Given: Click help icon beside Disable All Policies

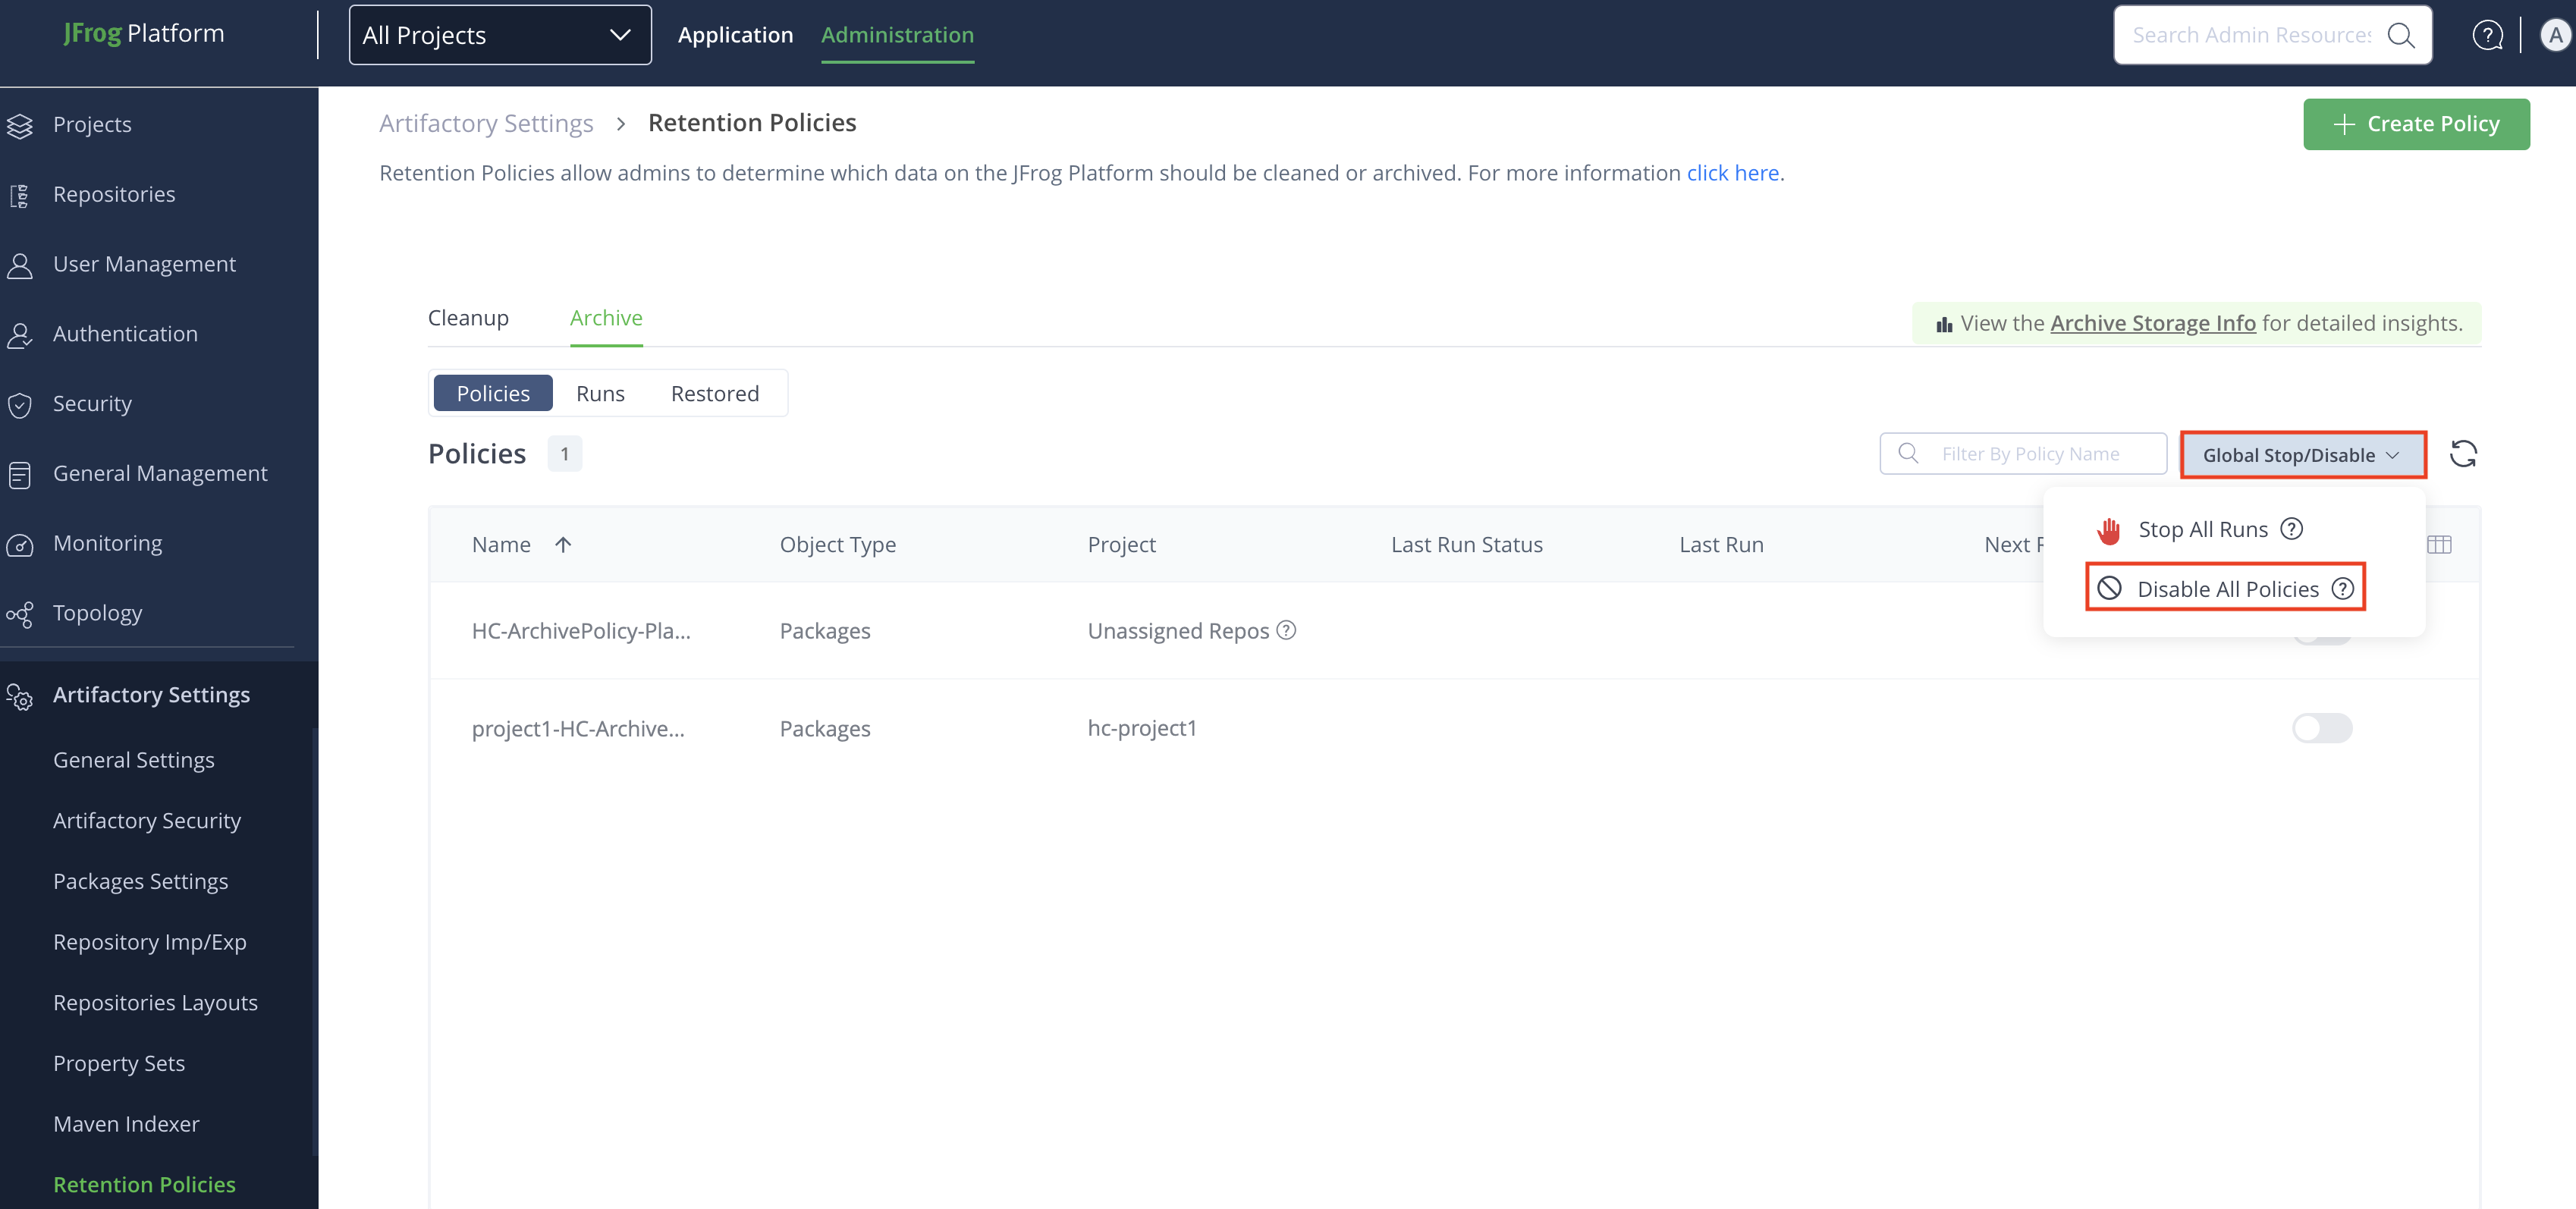Looking at the screenshot, I should (2342, 589).
